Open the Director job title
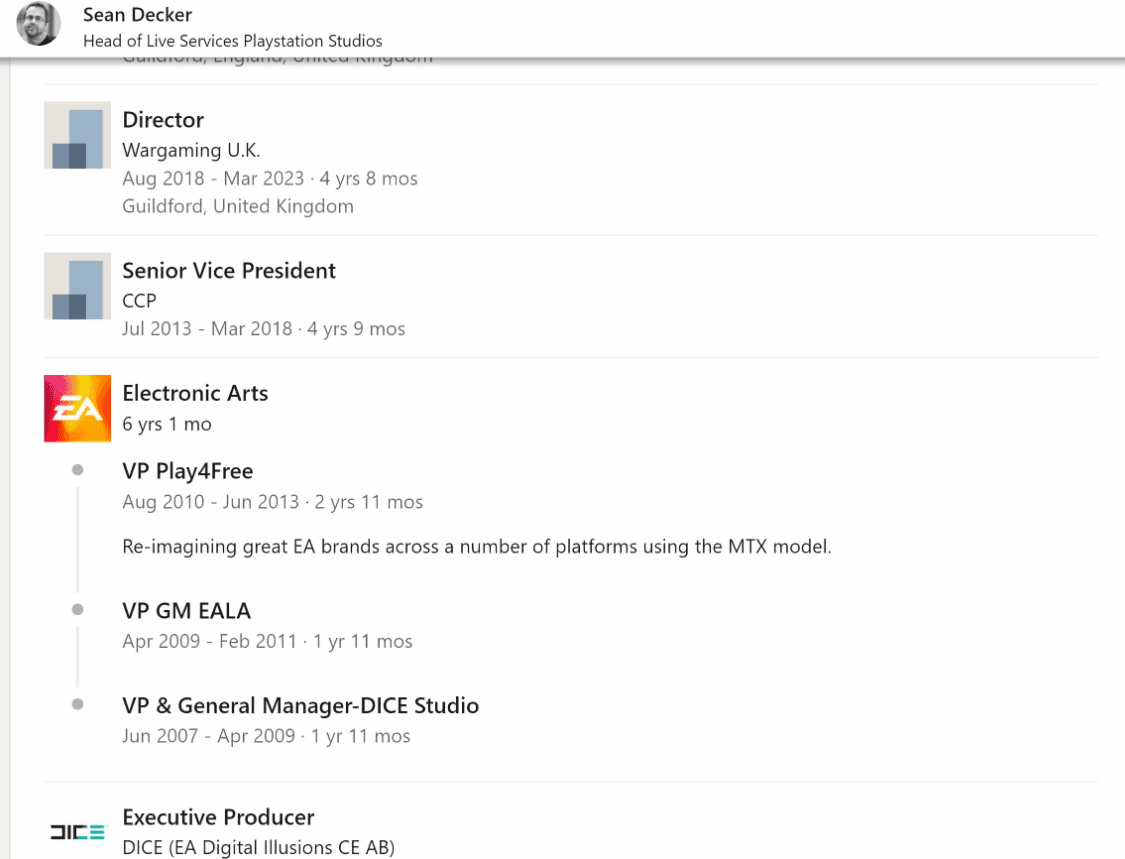Image resolution: width=1125 pixels, height=859 pixels. tap(163, 120)
